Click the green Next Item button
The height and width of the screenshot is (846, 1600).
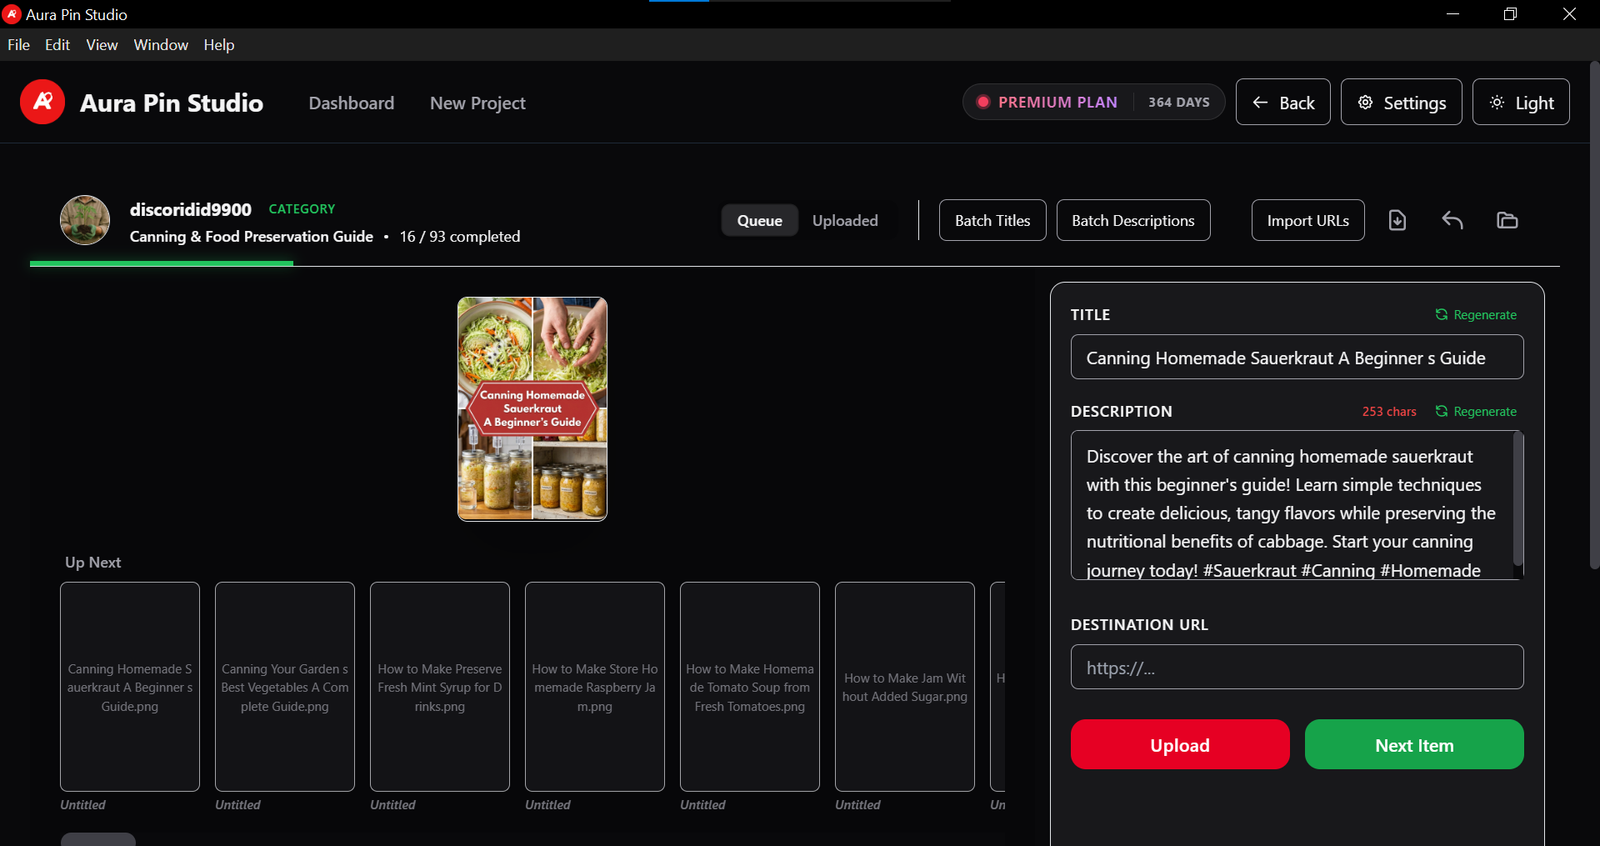point(1414,745)
